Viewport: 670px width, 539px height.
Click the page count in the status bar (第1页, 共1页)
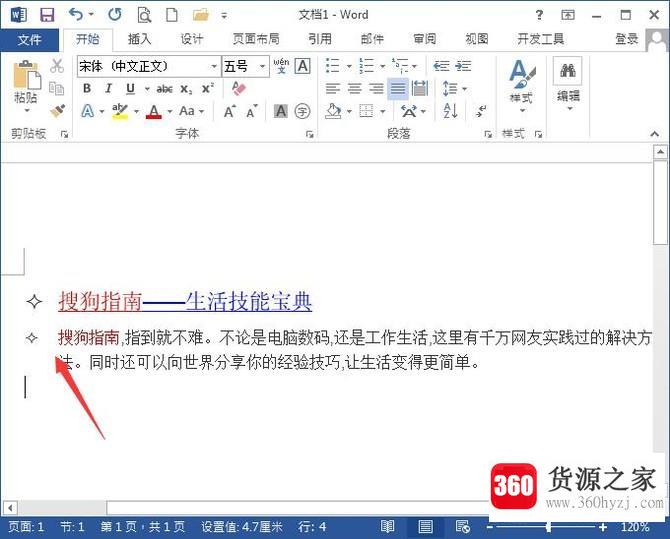pyautogui.click(x=143, y=527)
